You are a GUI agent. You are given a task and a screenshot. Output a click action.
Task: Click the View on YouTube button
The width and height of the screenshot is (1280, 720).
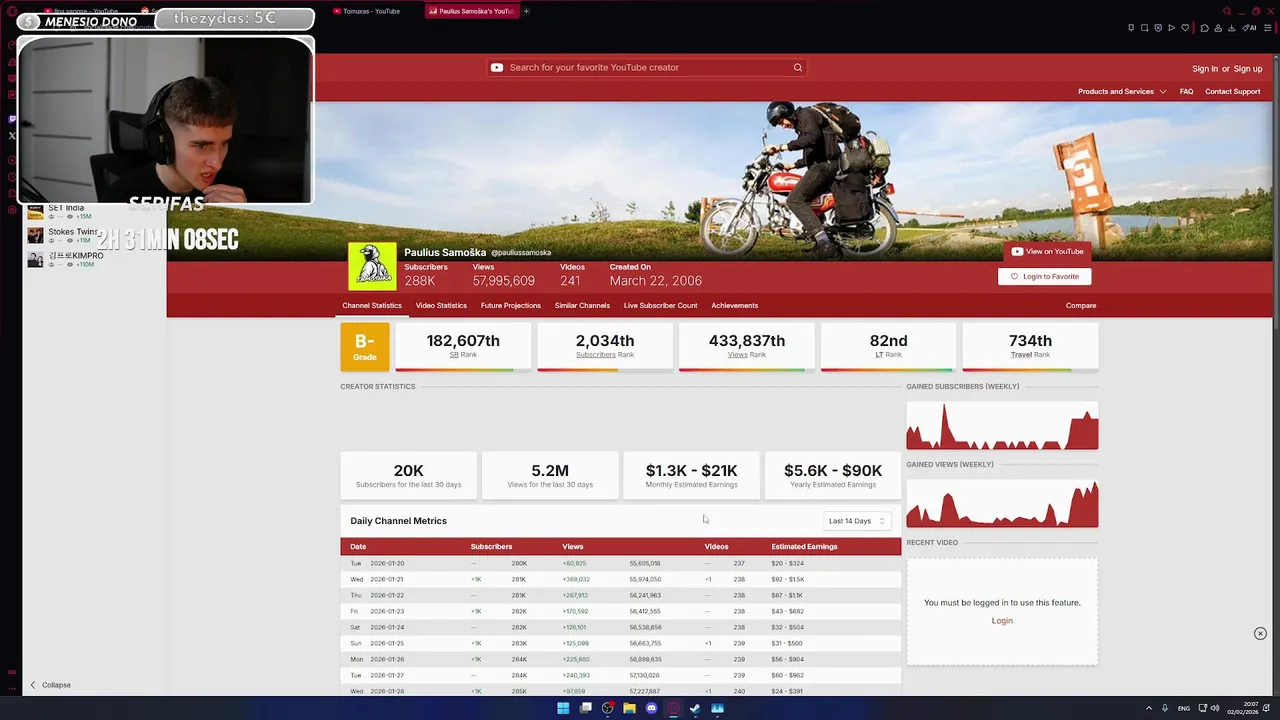point(1047,252)
